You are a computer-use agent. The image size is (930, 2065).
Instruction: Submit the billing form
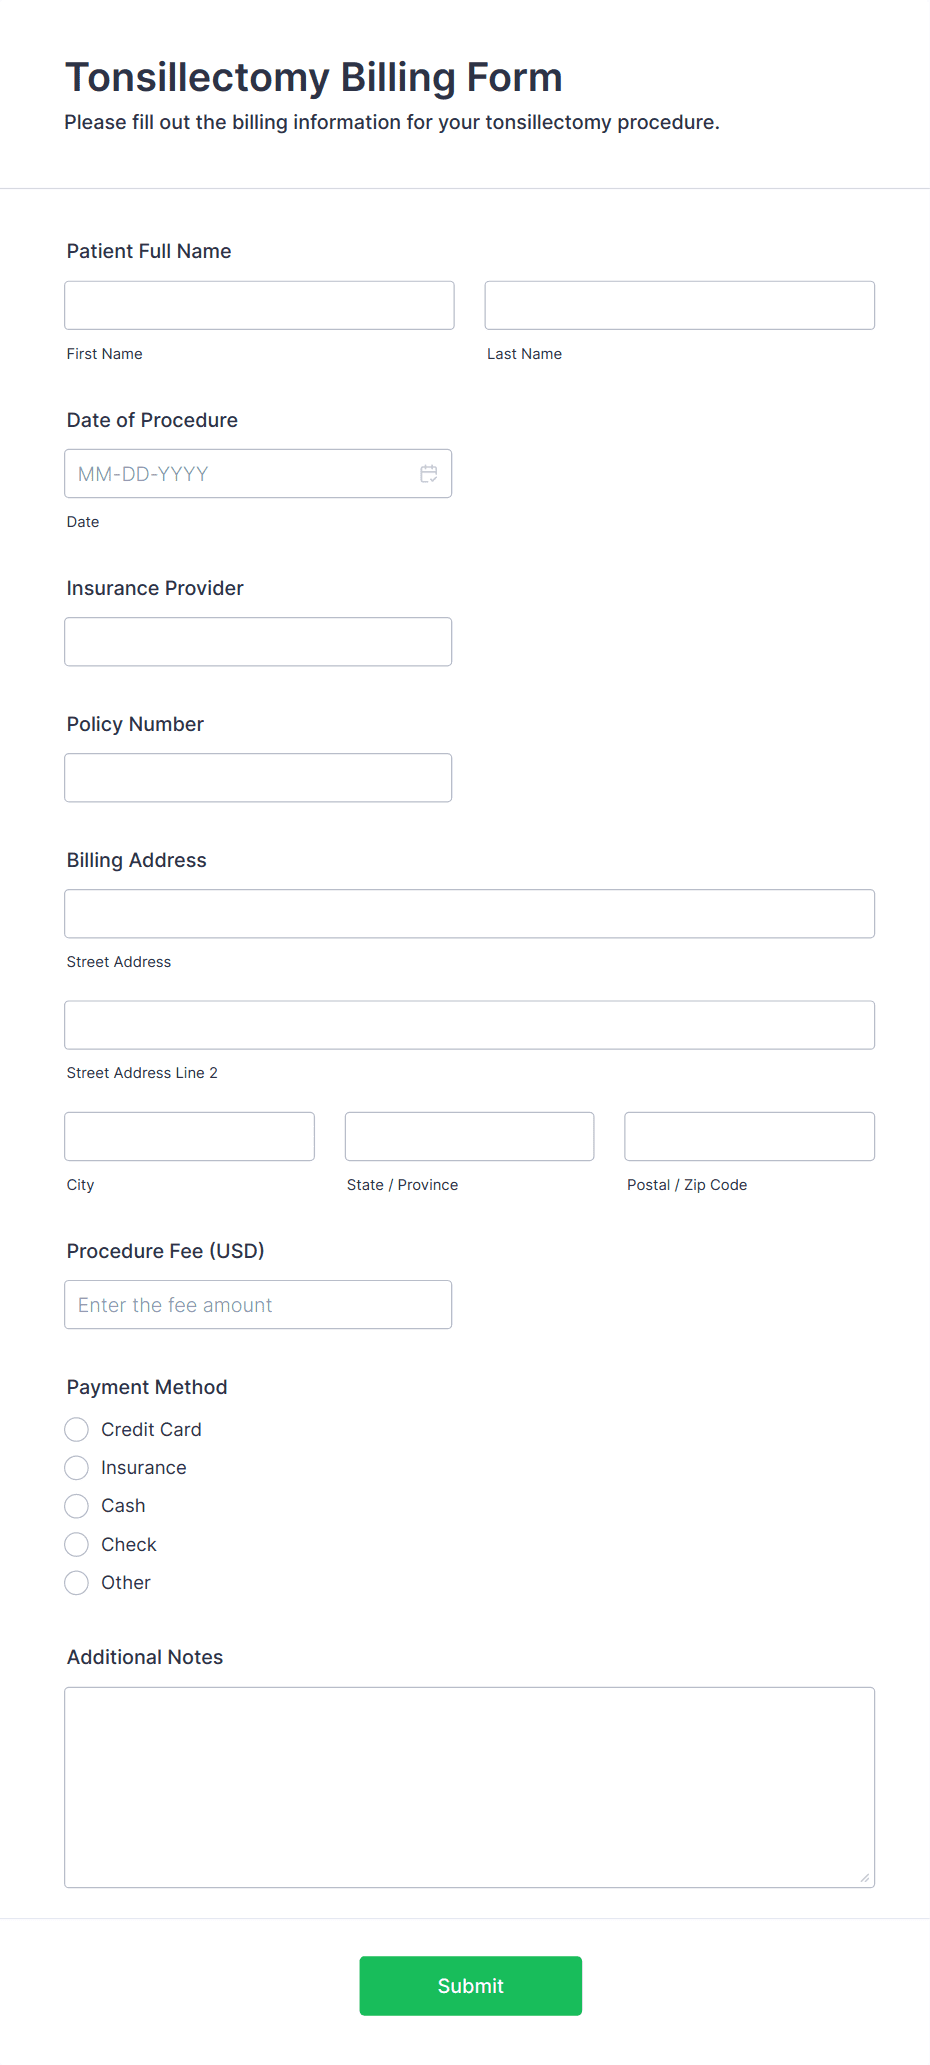[x=471, y=1986]
